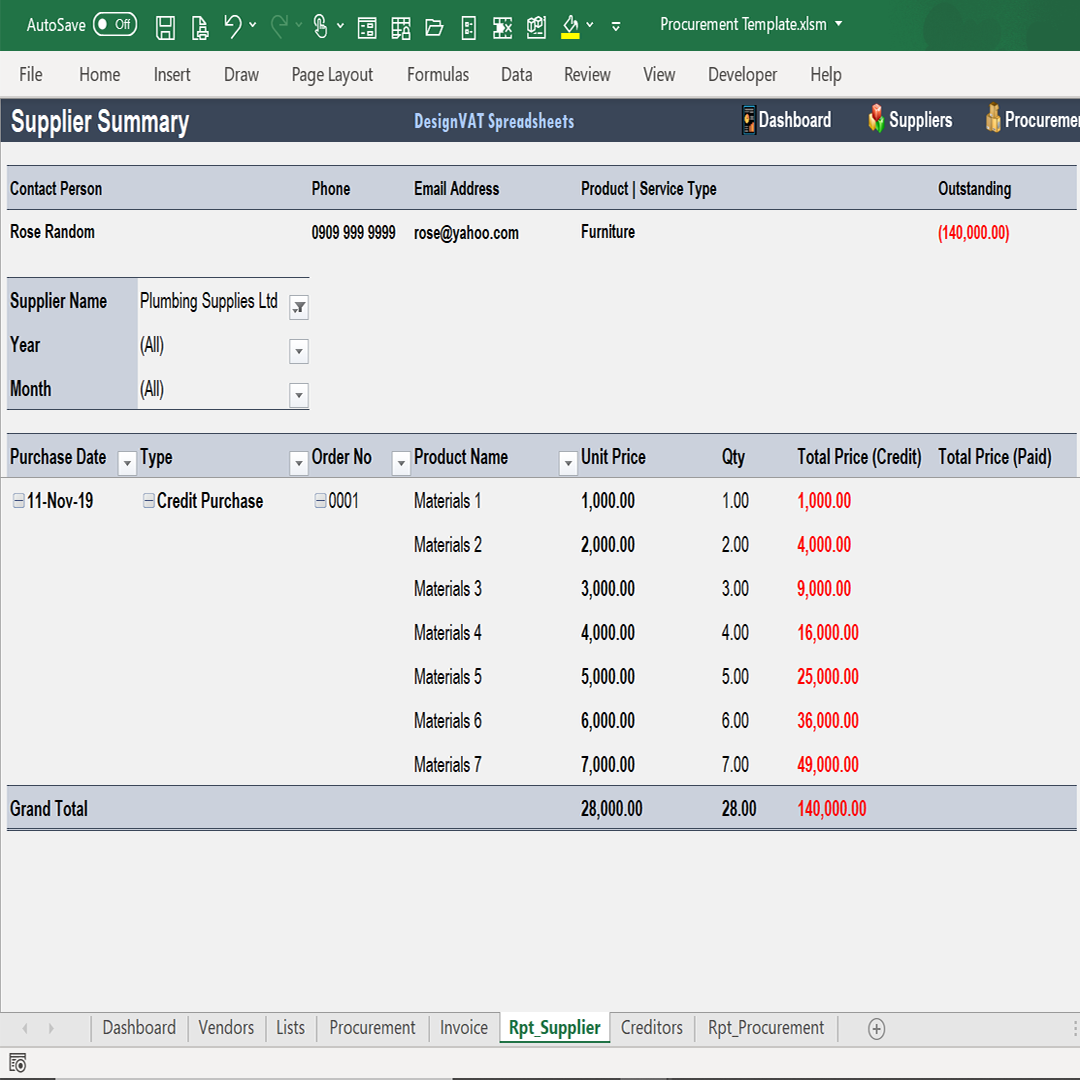Open Print Preview from the Quick Access Toolbar
Viewport: 1080px width, 1080px height.
click(x=199, y=27)
